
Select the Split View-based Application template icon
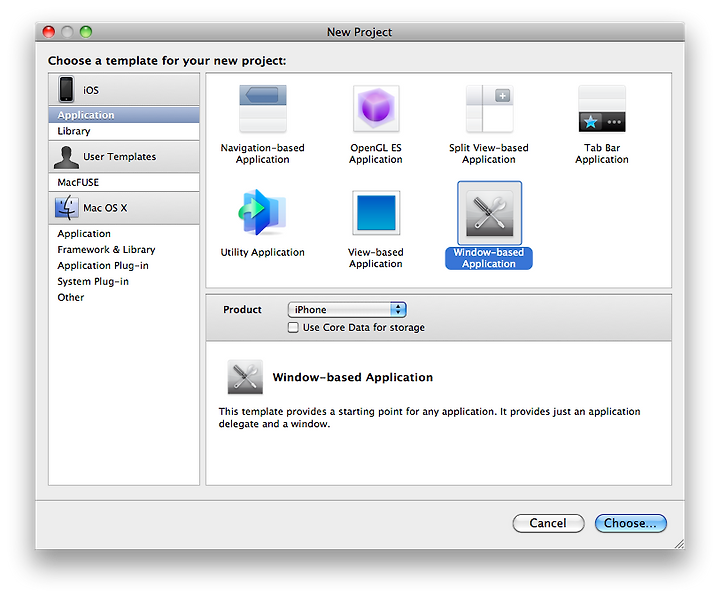point(489,109)
